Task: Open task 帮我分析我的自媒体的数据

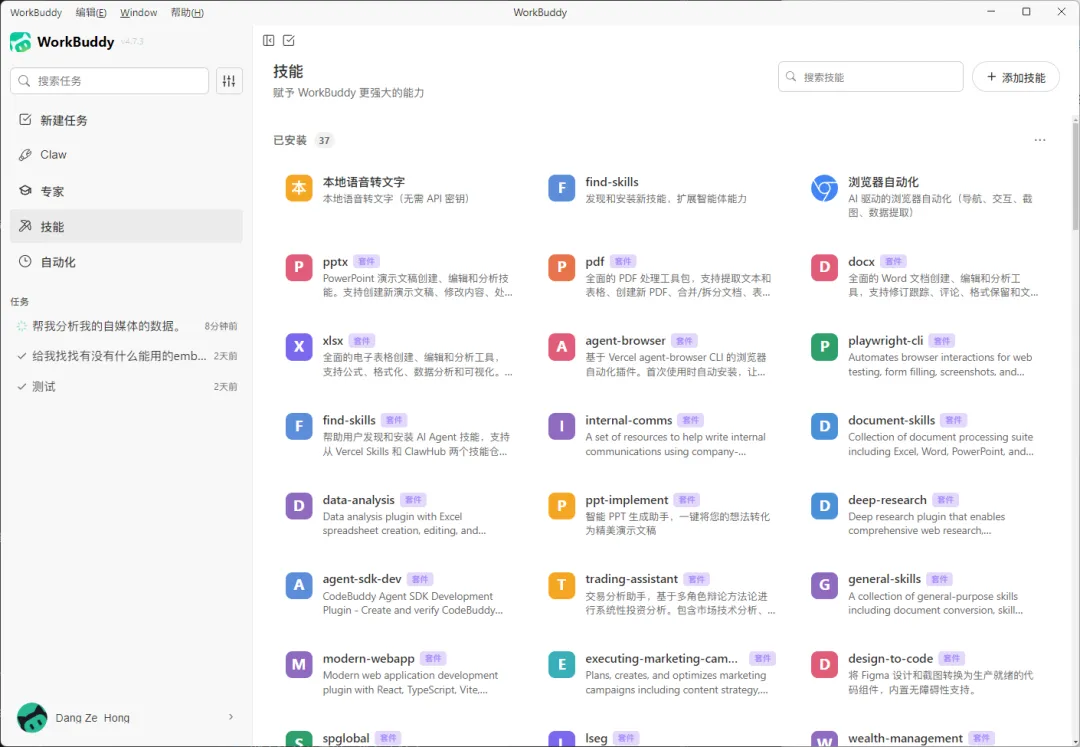Action: coord(126,326)
